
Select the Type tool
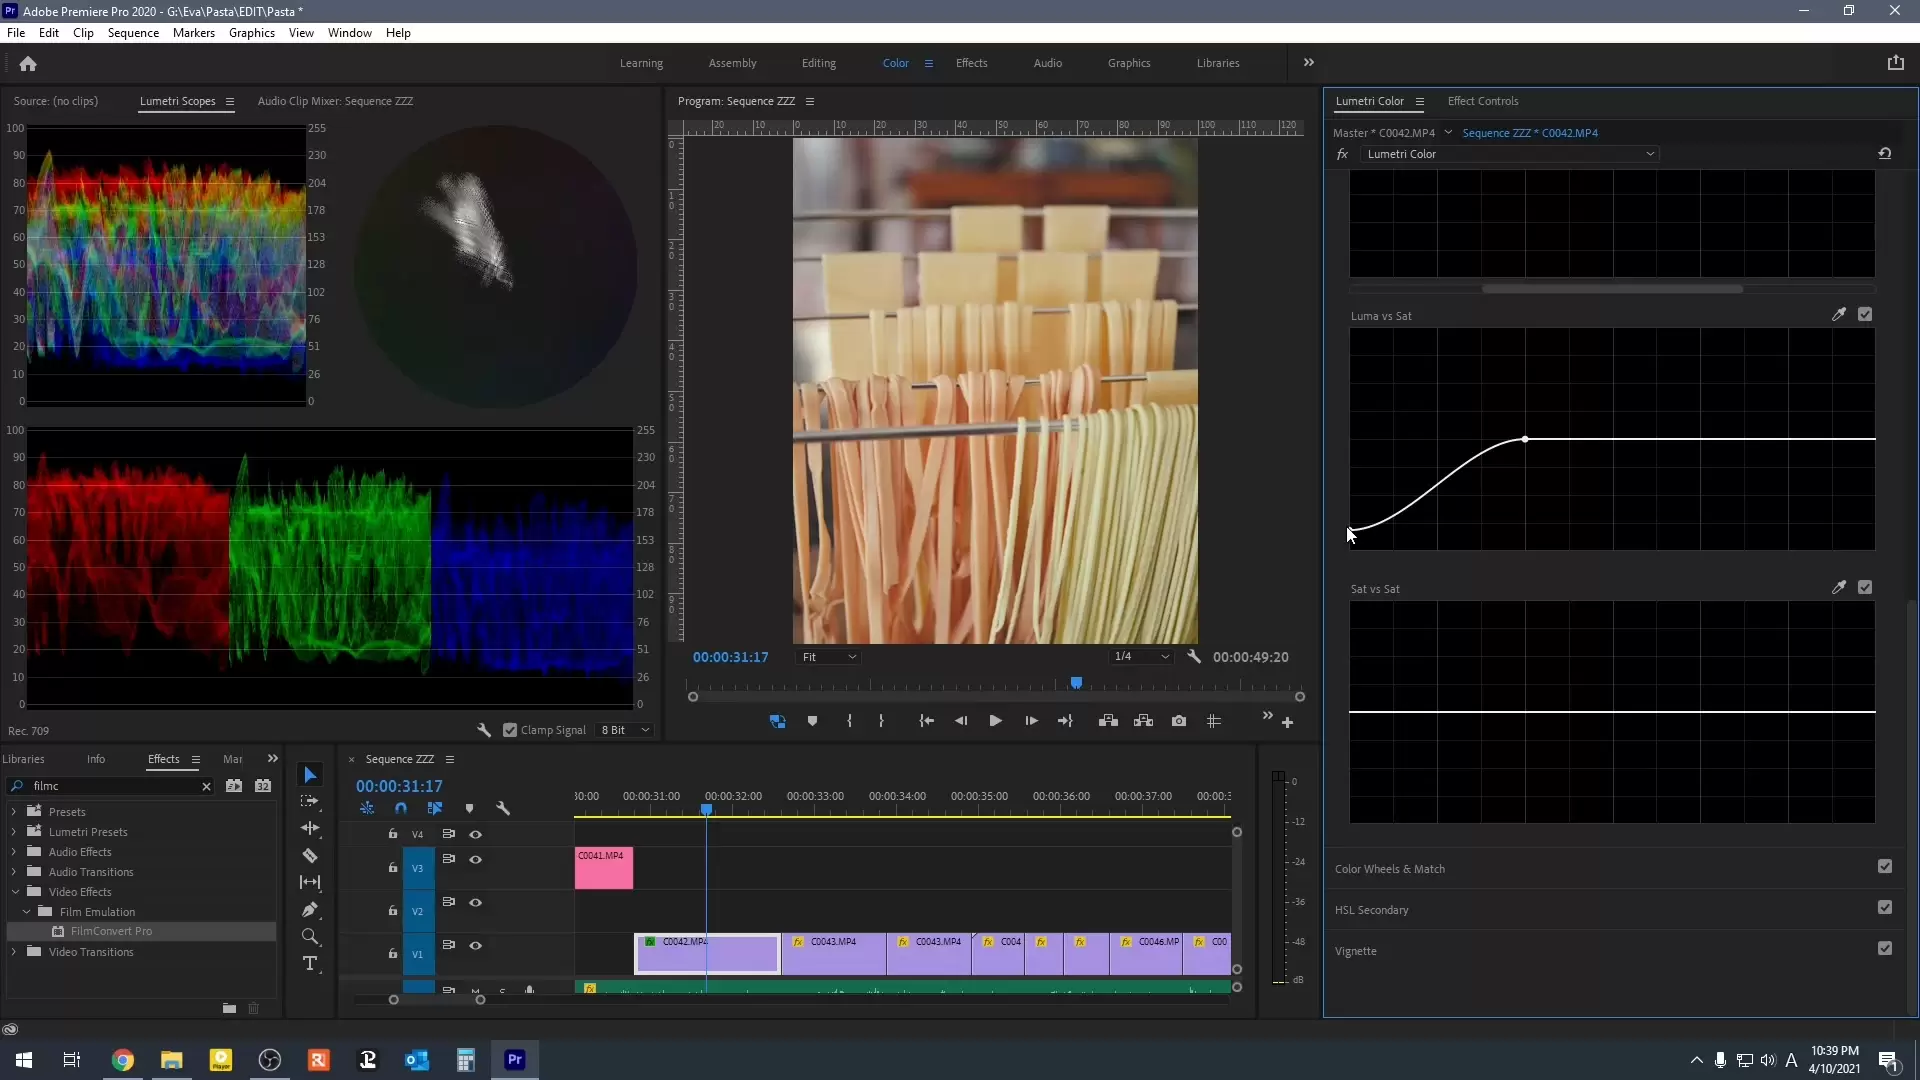pyautogui.click(x=310, y=964)
